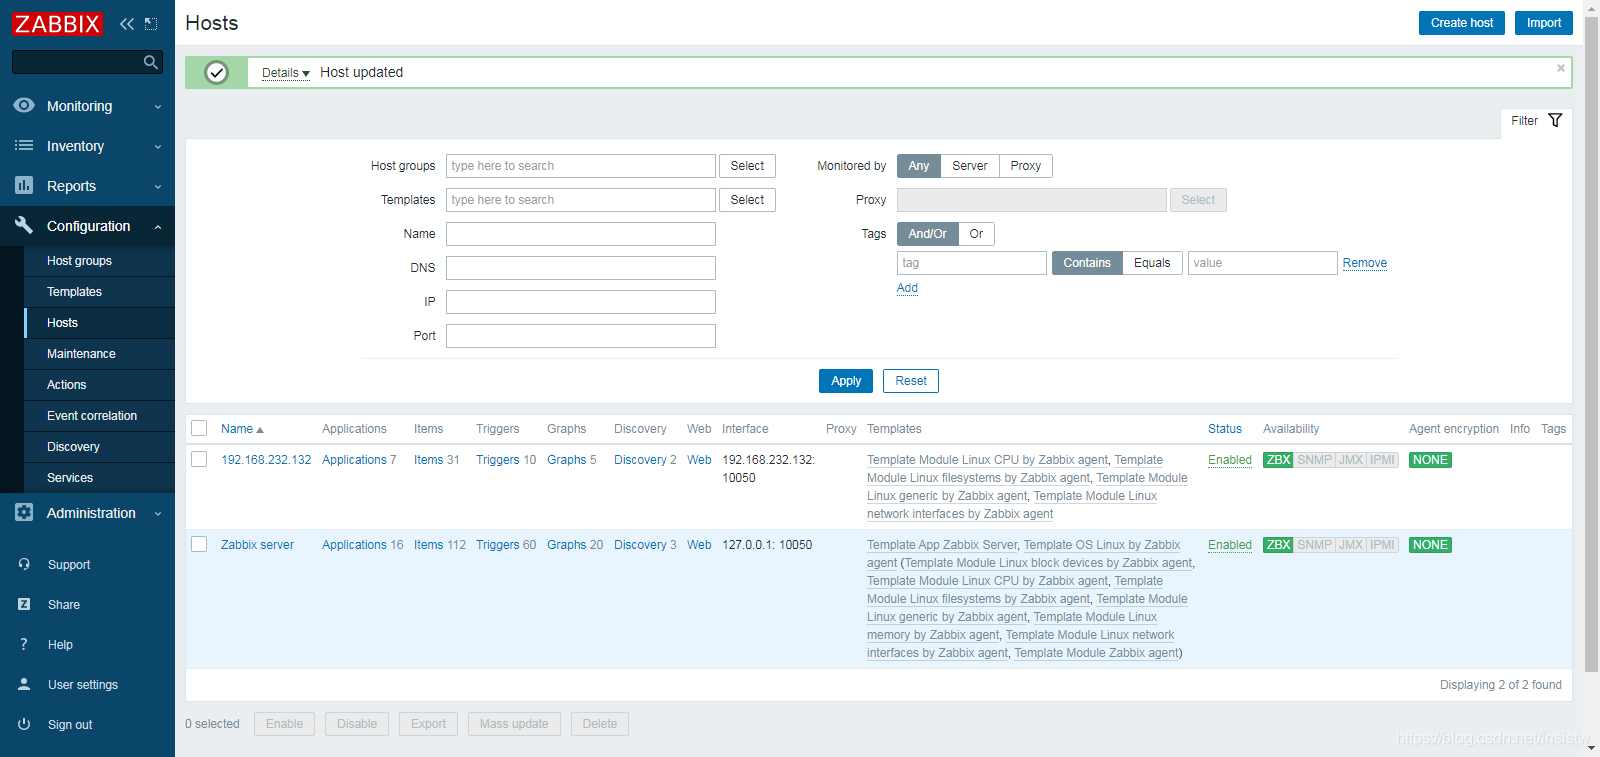Select Contains tag operator
The height and width of the screenshot is (757, 1600).
pyautogui.click(x=1087, y=263)
